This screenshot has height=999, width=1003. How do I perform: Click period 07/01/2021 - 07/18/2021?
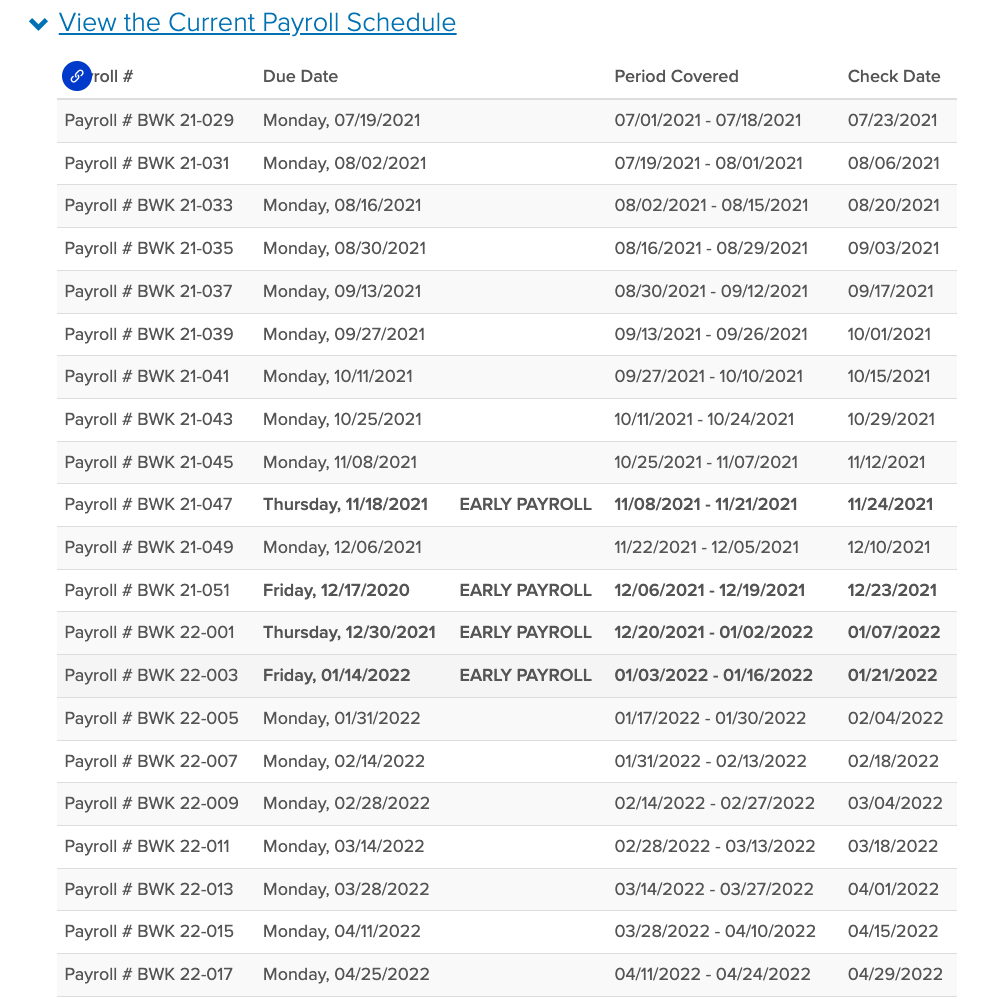coord(707,120)
